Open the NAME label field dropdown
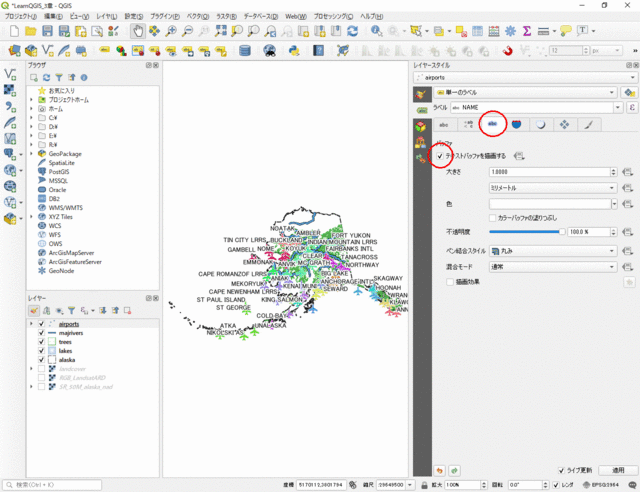Screen dimensions: 640x492 point(618,107)
